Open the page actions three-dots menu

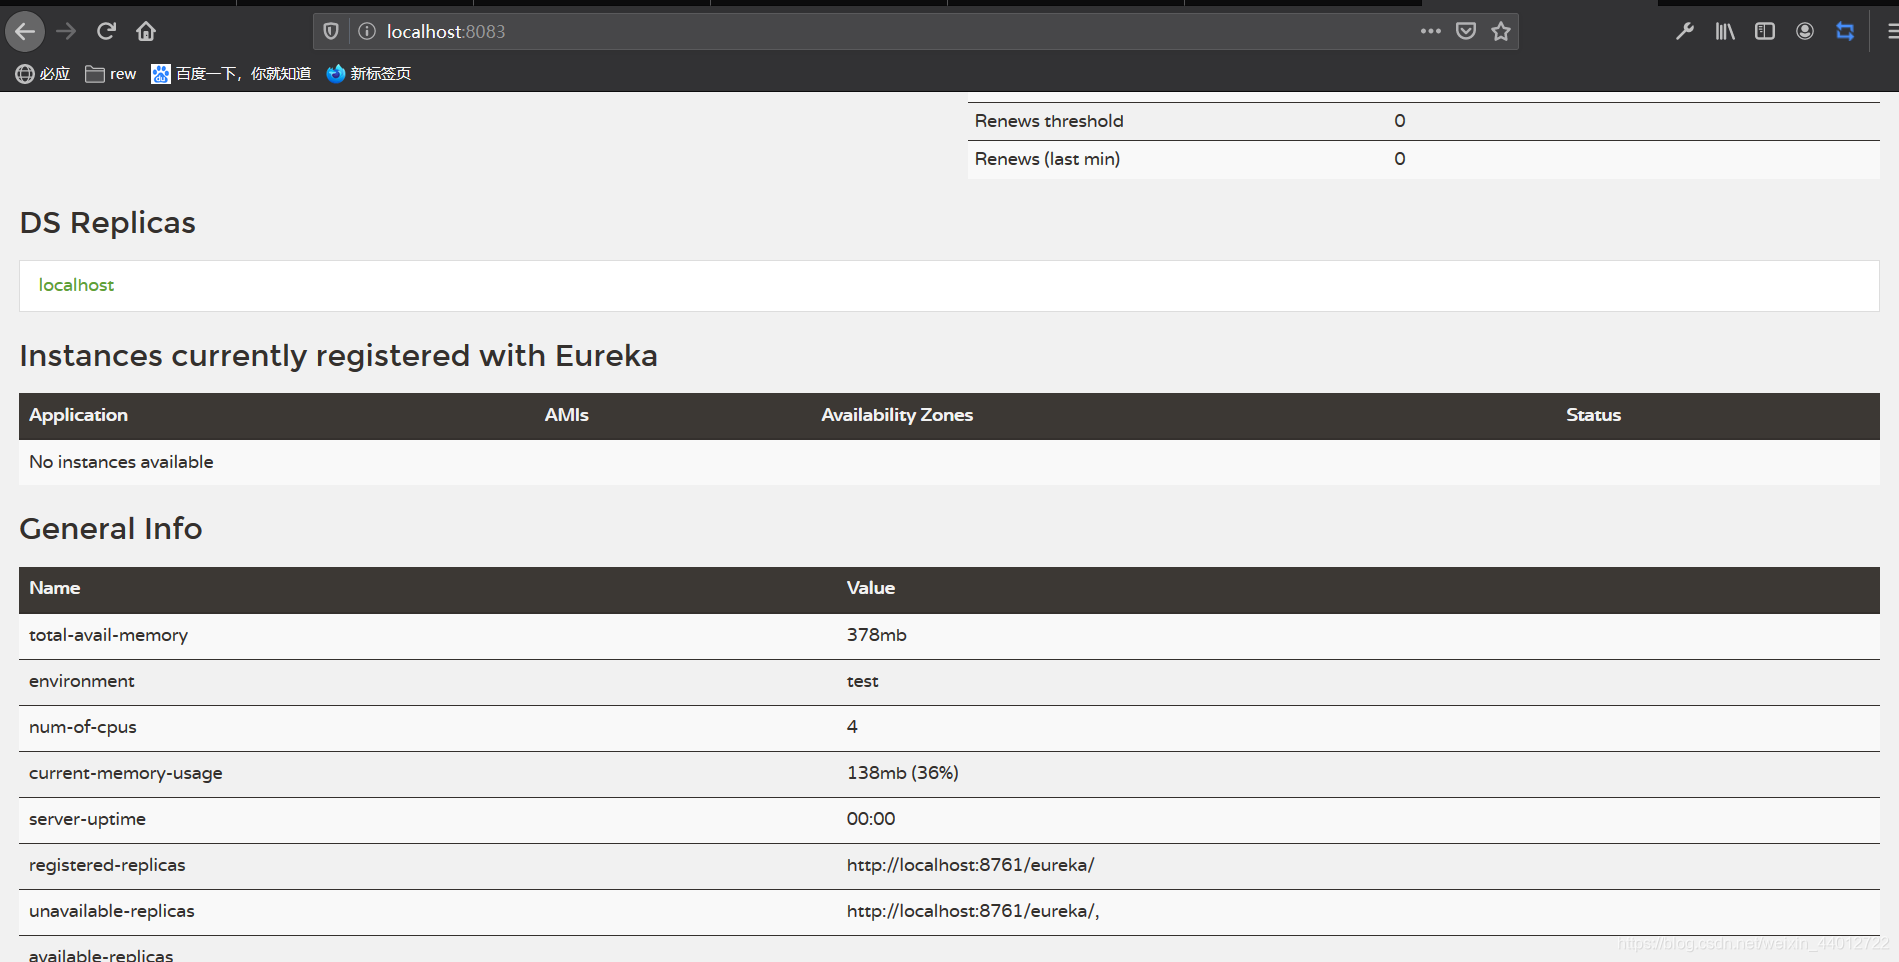pyautogui.click(x=1431, y=31)
